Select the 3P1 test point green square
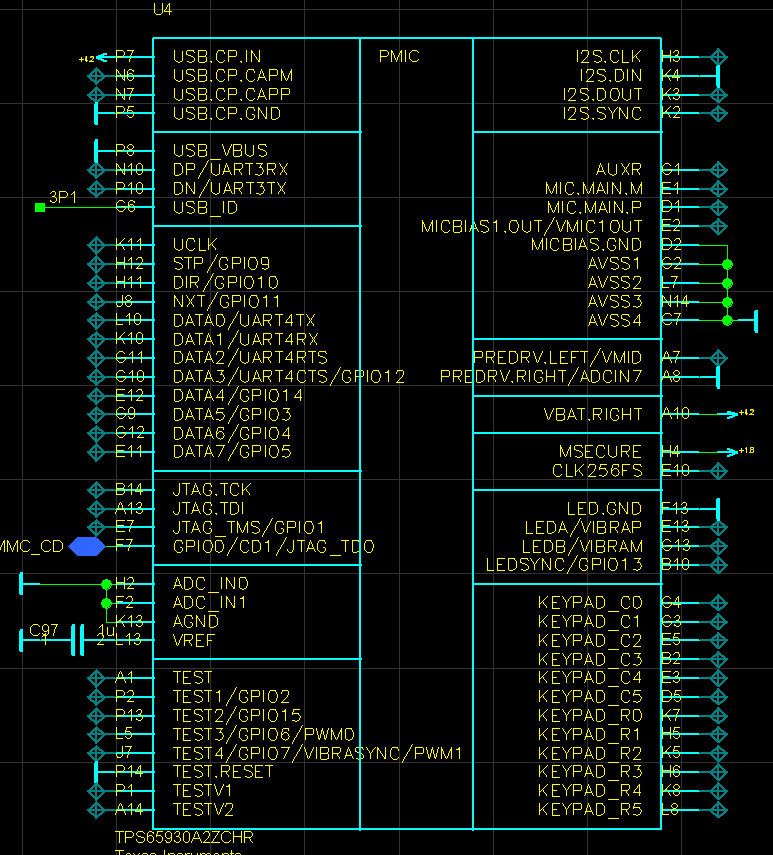Screen dimensions: 773x855 40,207
